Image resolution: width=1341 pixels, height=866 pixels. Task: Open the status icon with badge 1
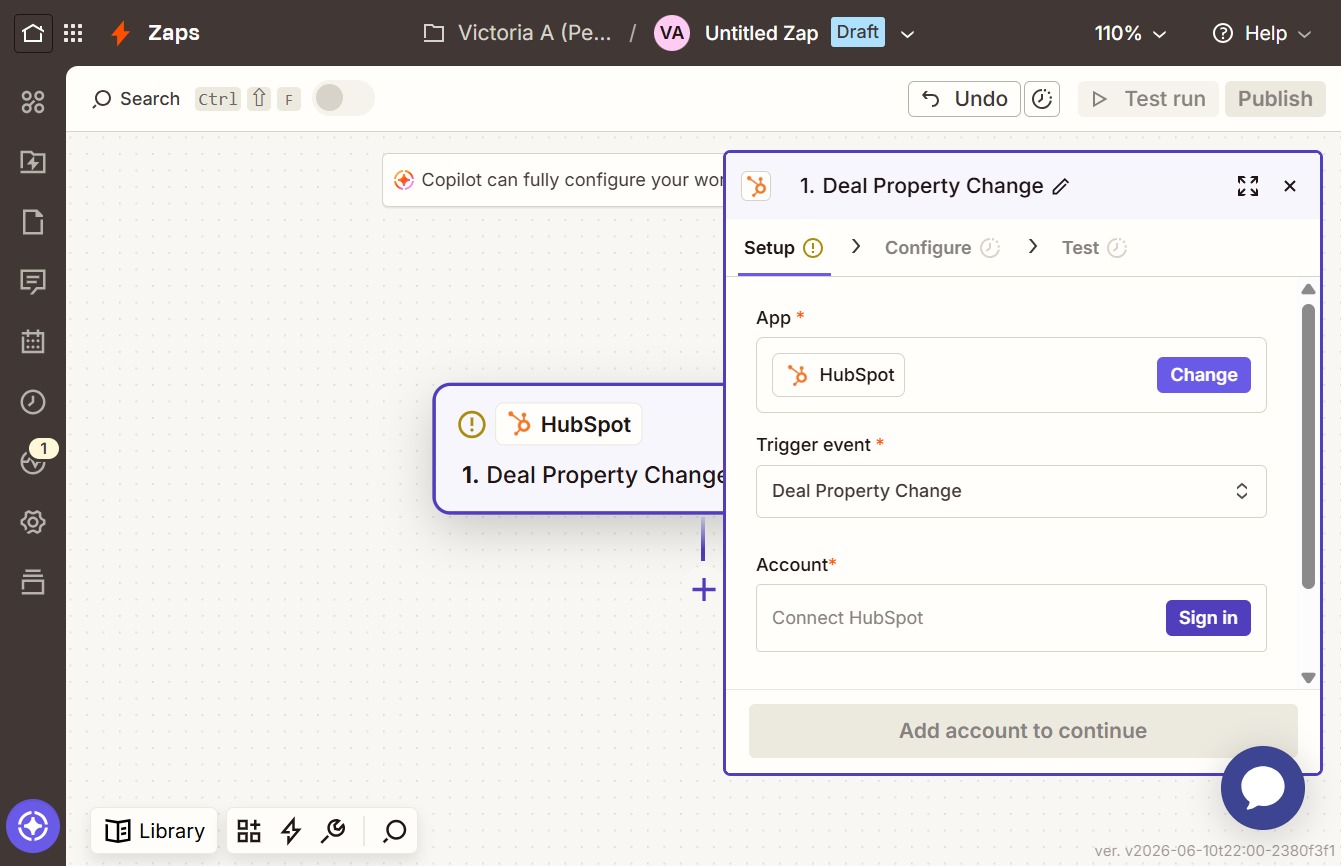pos(33,461)
